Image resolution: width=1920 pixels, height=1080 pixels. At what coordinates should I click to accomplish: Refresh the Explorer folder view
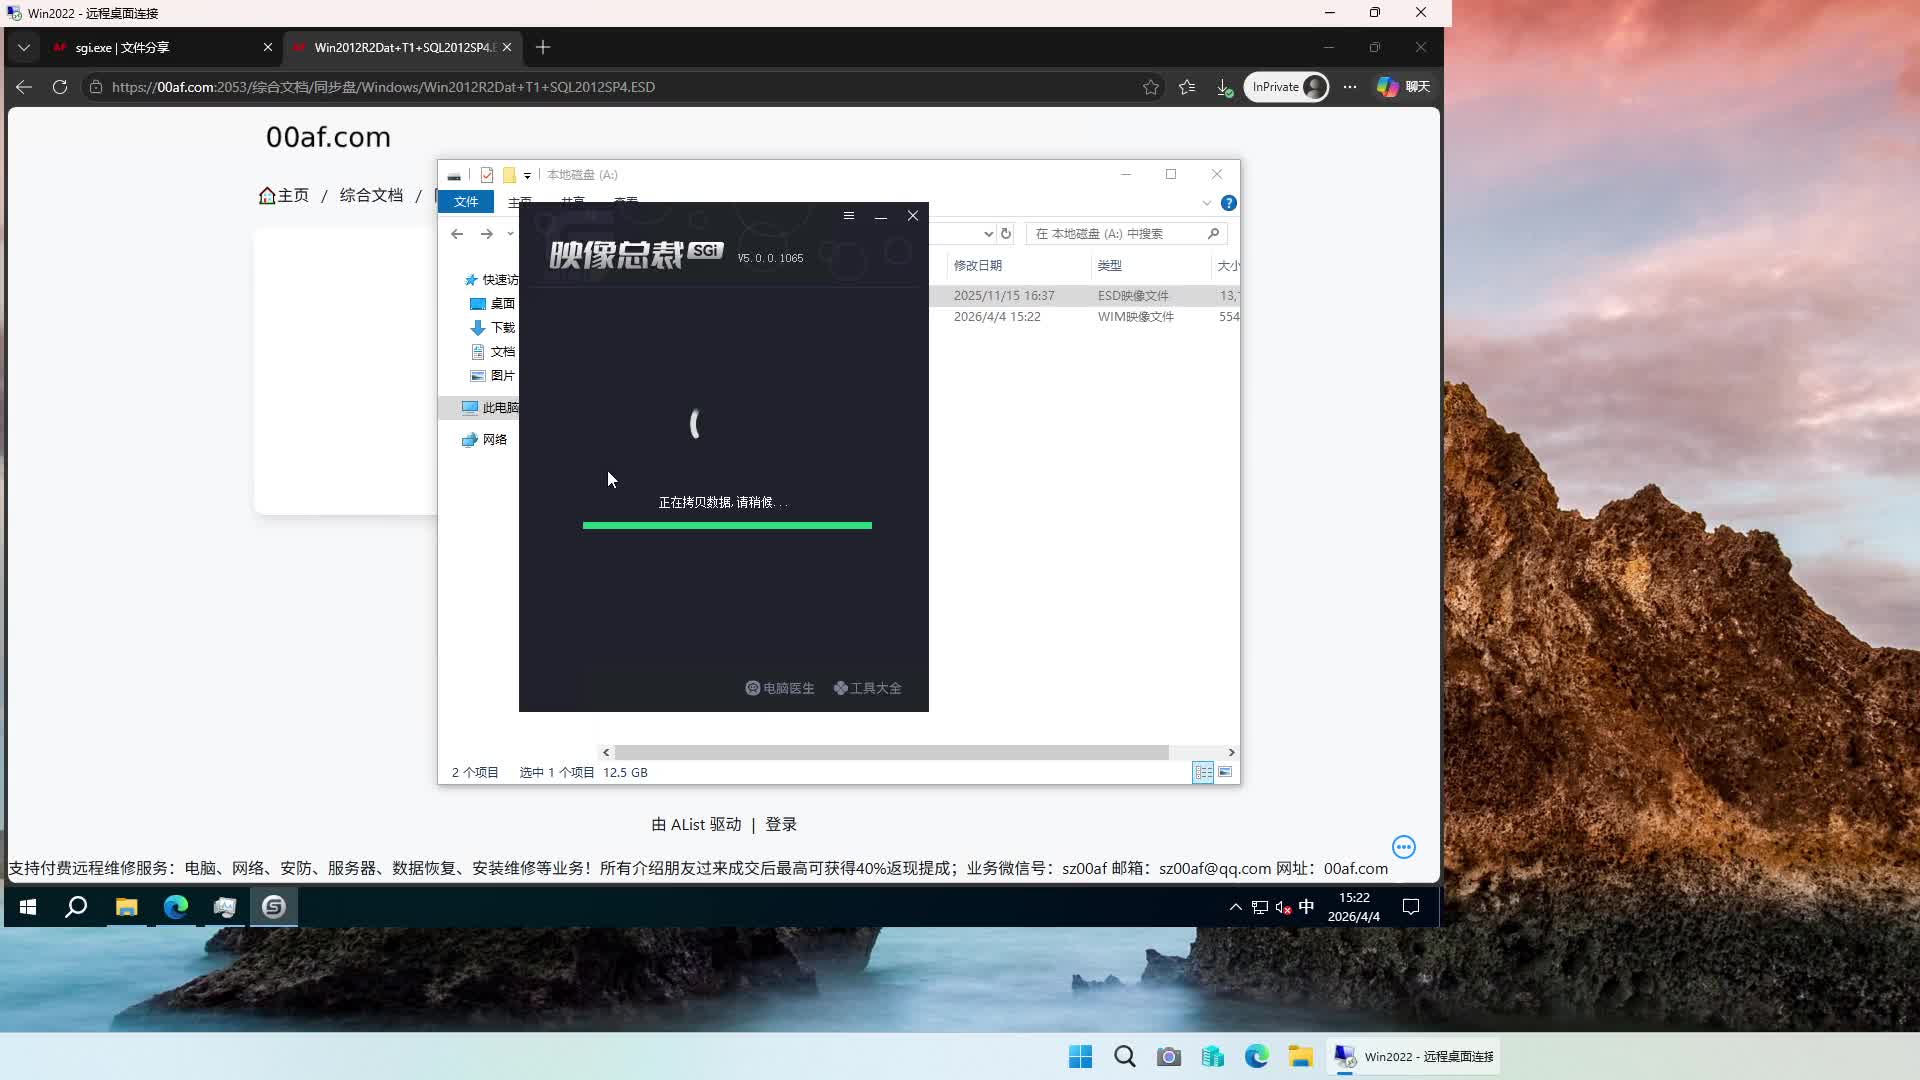tap(1006, 234)
